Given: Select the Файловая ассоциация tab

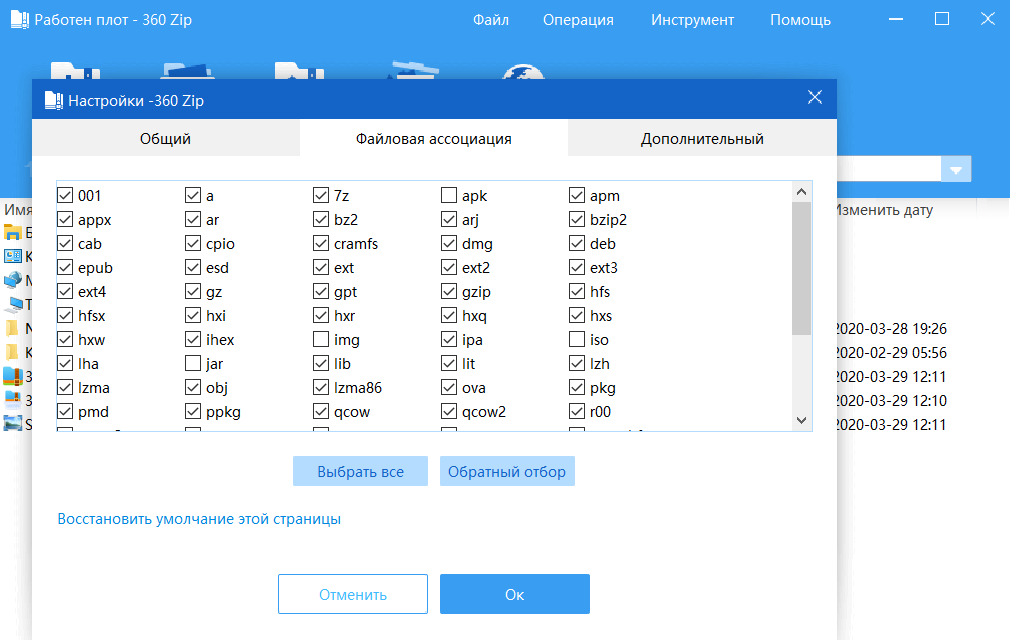Looking at the screenshot, I should coord(434,138).
